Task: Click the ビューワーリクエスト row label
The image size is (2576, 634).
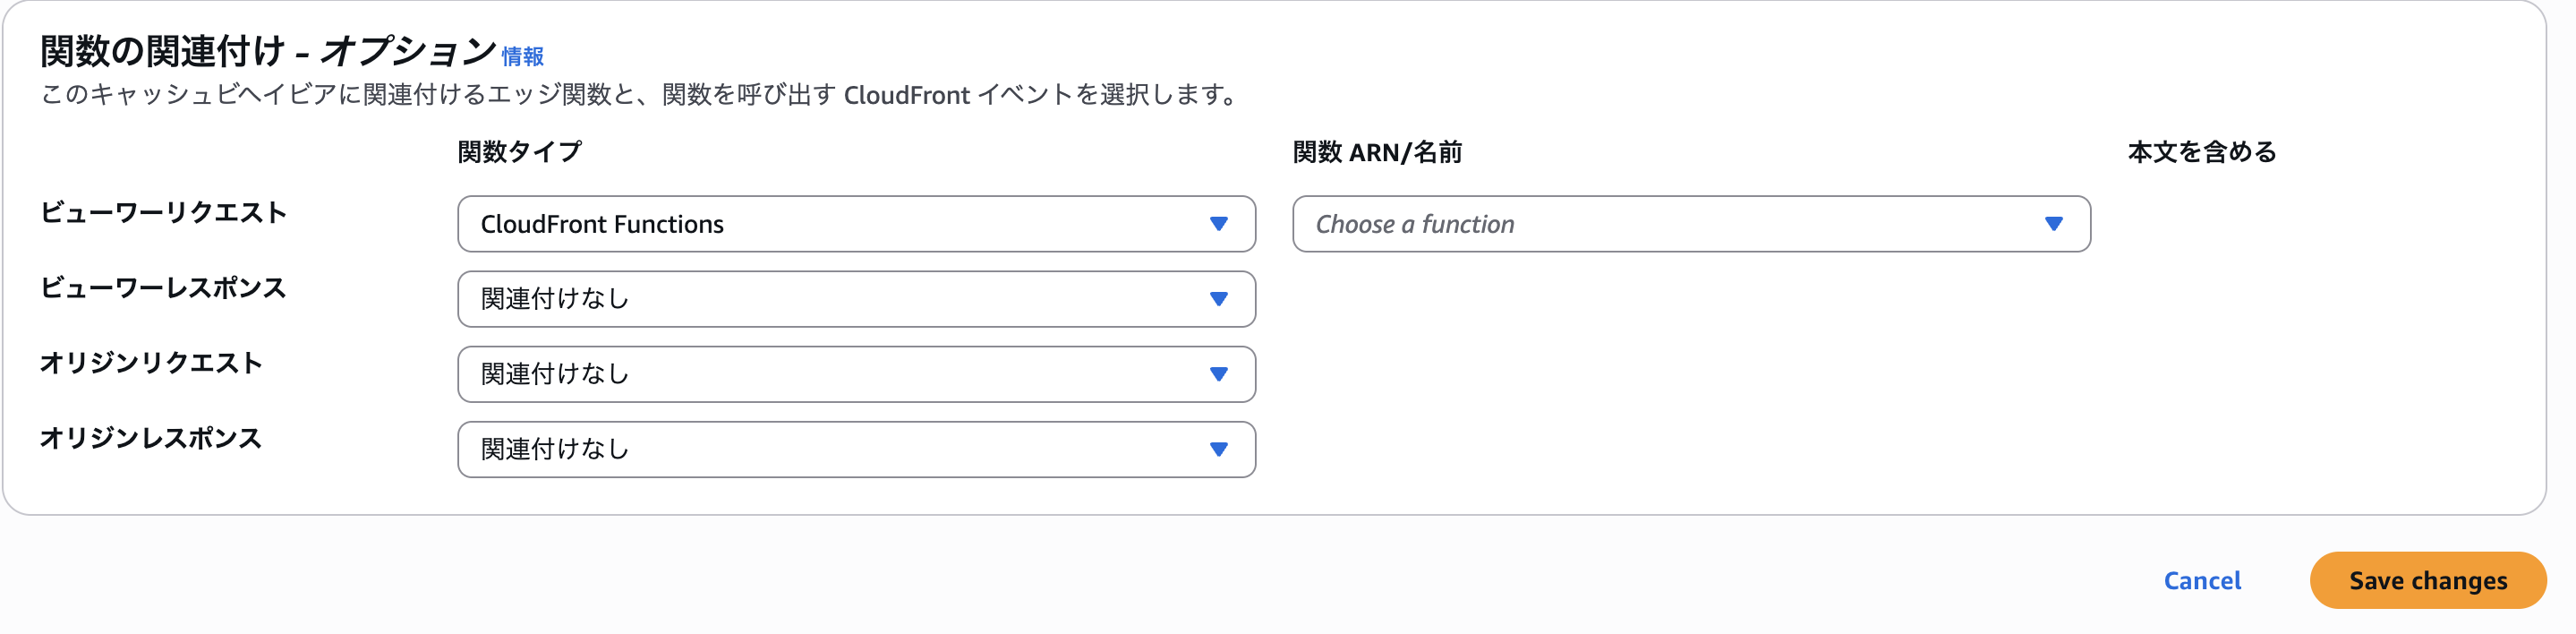Action: [x=164, y=212]
